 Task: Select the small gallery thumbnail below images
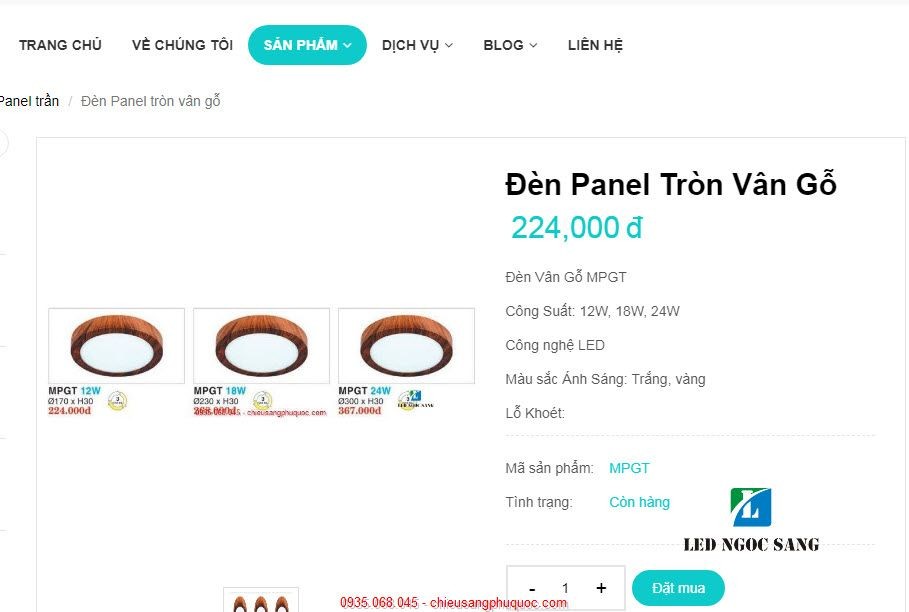tap(261, 600)
